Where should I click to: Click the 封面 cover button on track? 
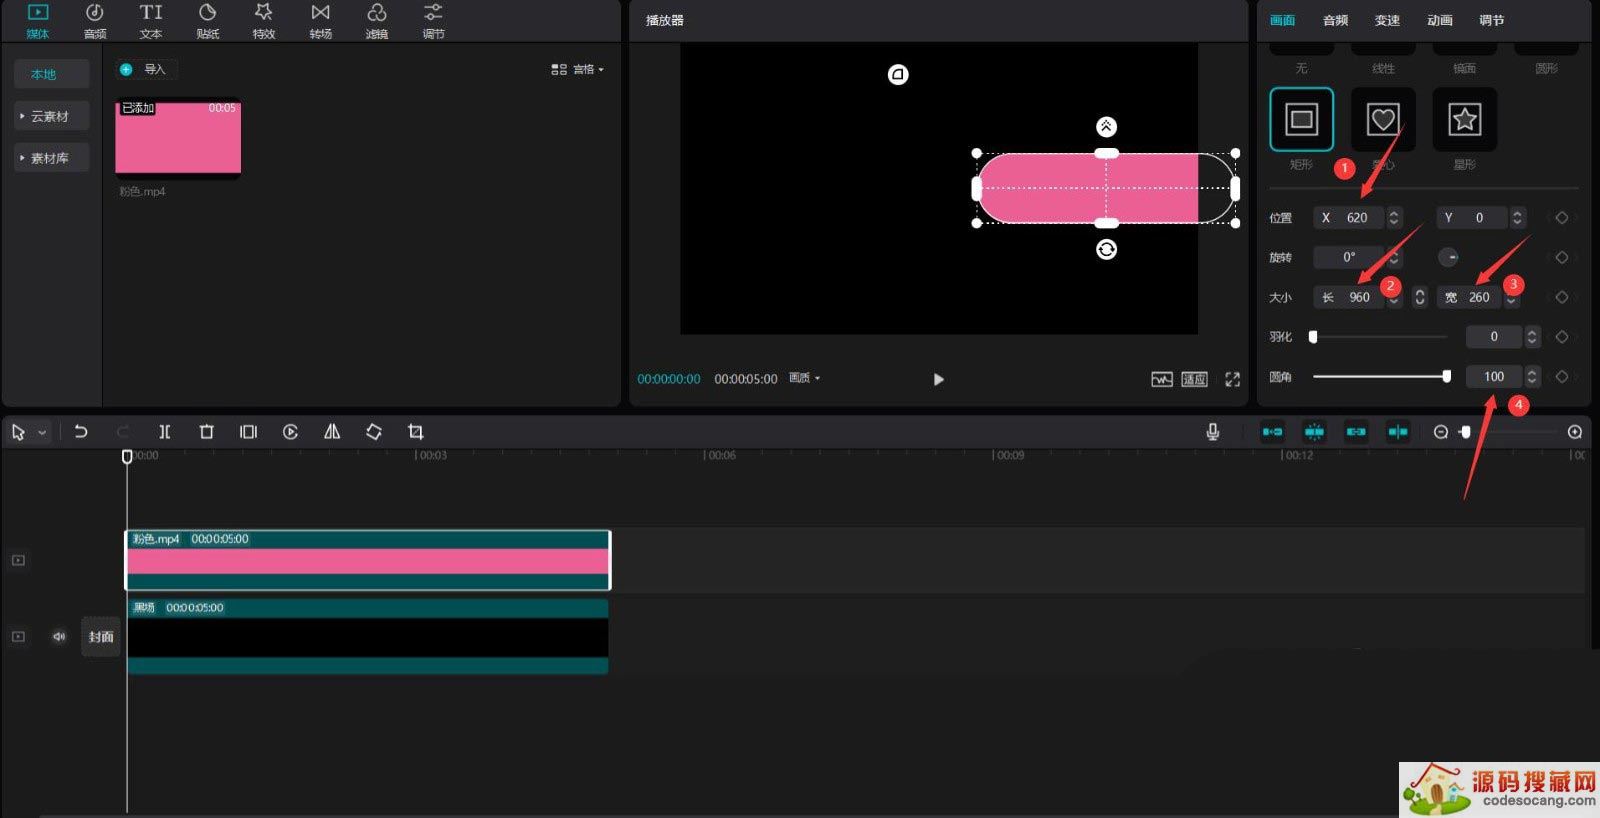coord(100,637)
